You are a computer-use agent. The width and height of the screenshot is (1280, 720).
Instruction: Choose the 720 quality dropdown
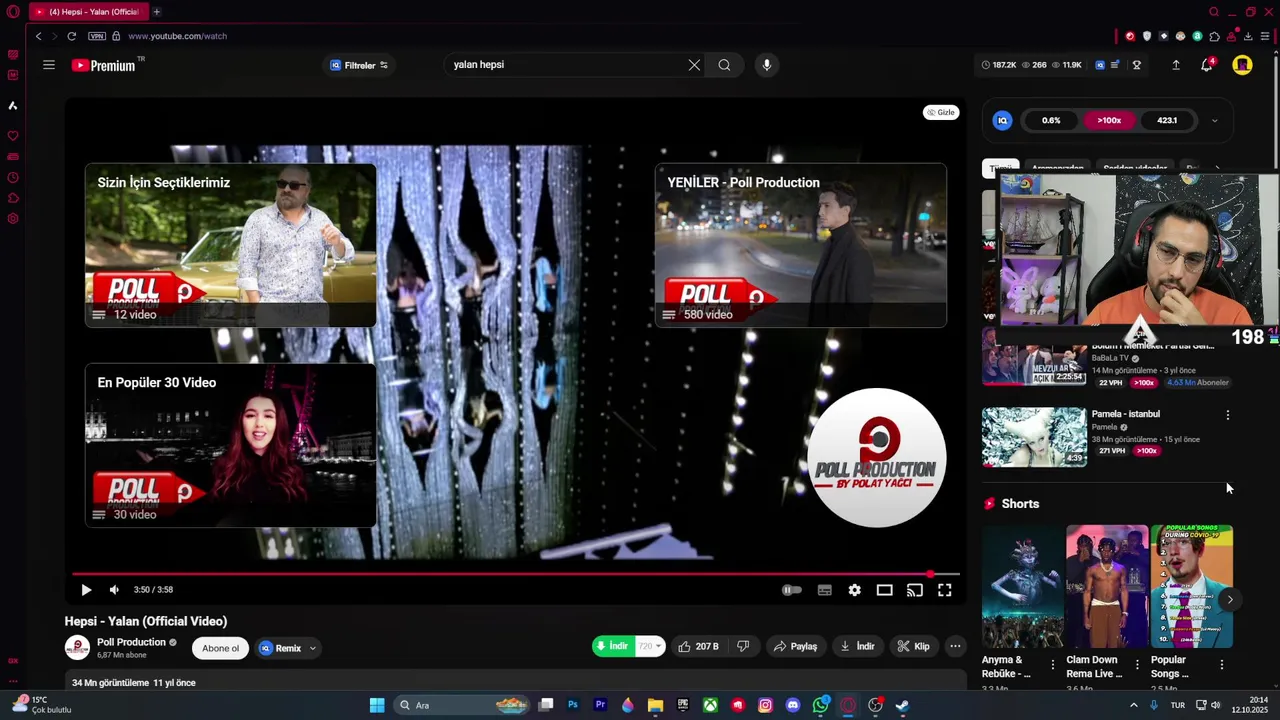tap(651, 646)
